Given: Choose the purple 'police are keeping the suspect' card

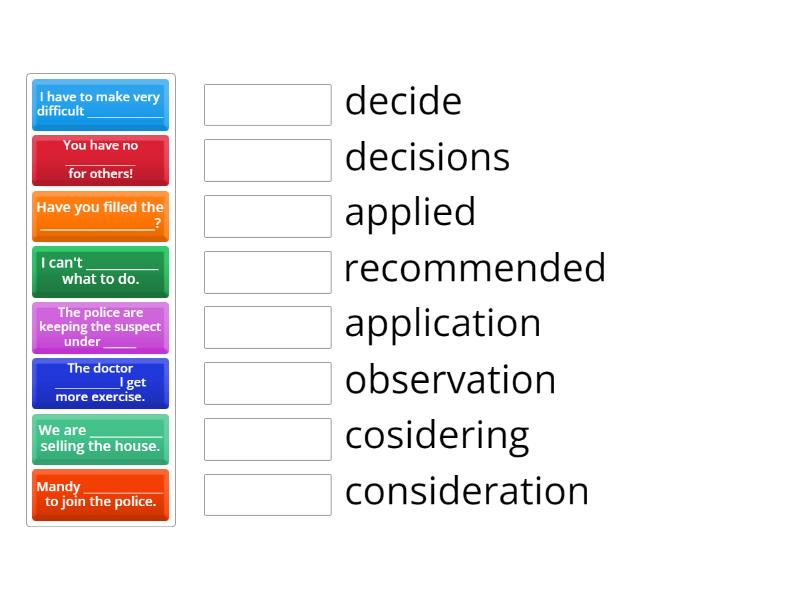Looking at the screenshot, I should point(101,328).
